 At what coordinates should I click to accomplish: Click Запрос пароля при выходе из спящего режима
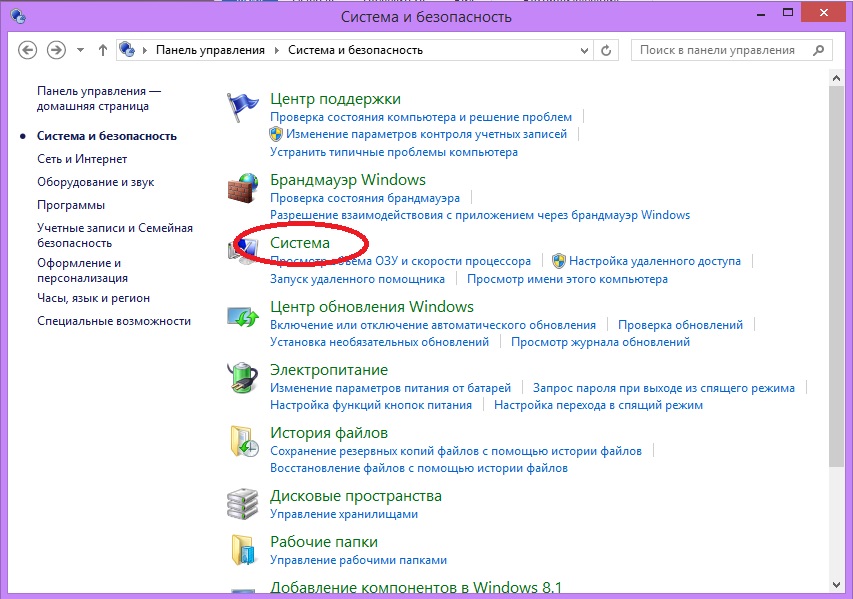point(664,388)
